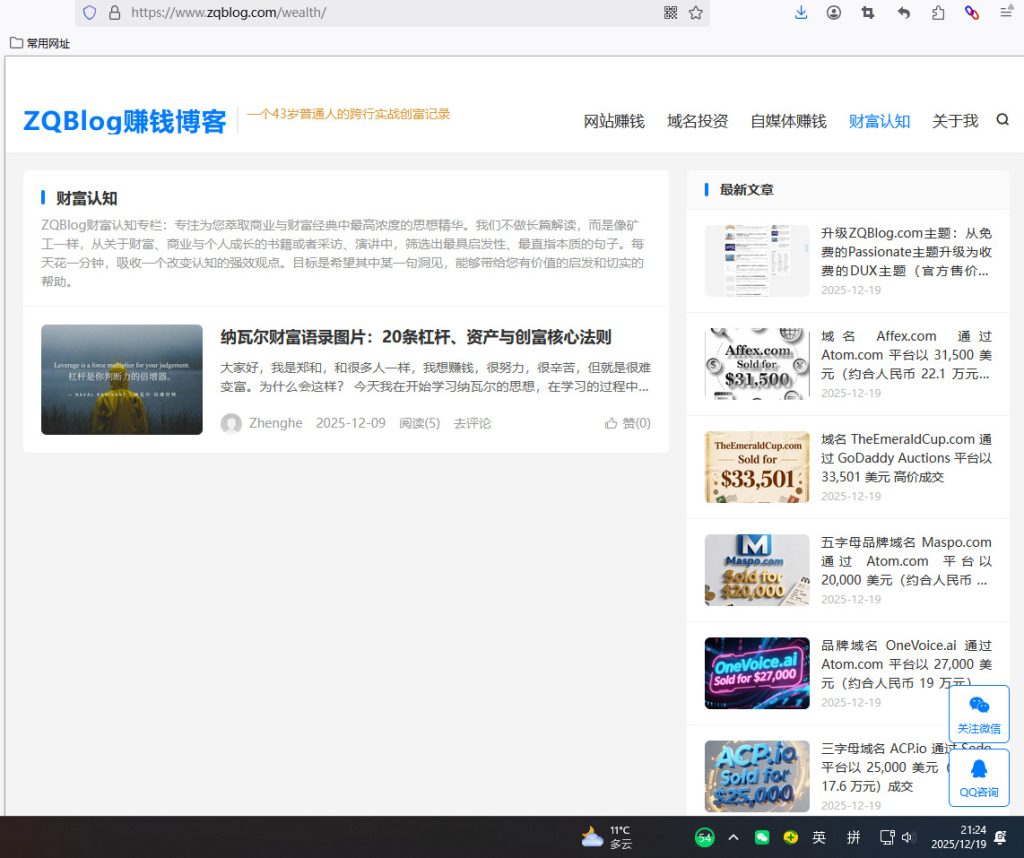Click the 去评论 comment link
The height and width of the screenshot is (858, 1024).
coord(472,423)
